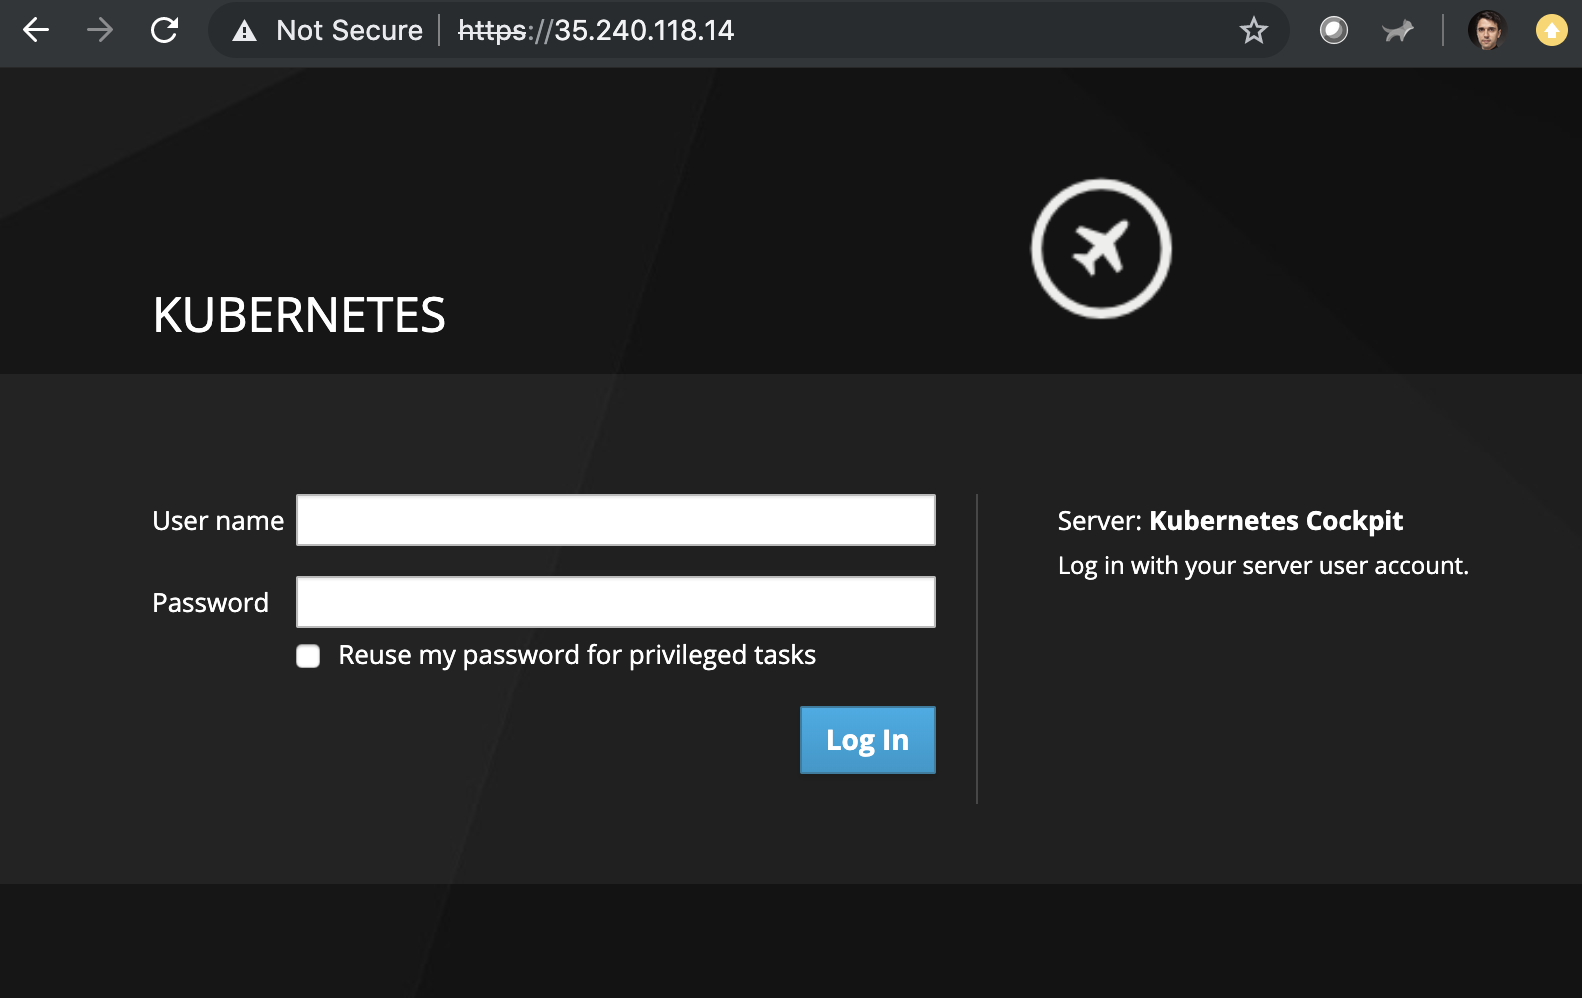Click the KUBERNETES heading
This screenshot has width=1582, height=998.
click(299, 315)
